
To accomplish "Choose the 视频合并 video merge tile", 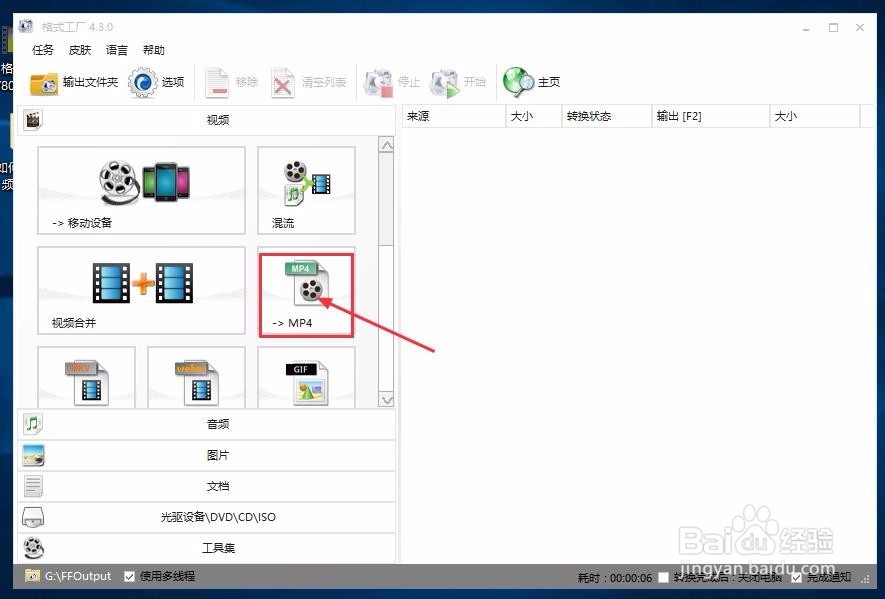I will pyautogui.click(x=141, y=290).
